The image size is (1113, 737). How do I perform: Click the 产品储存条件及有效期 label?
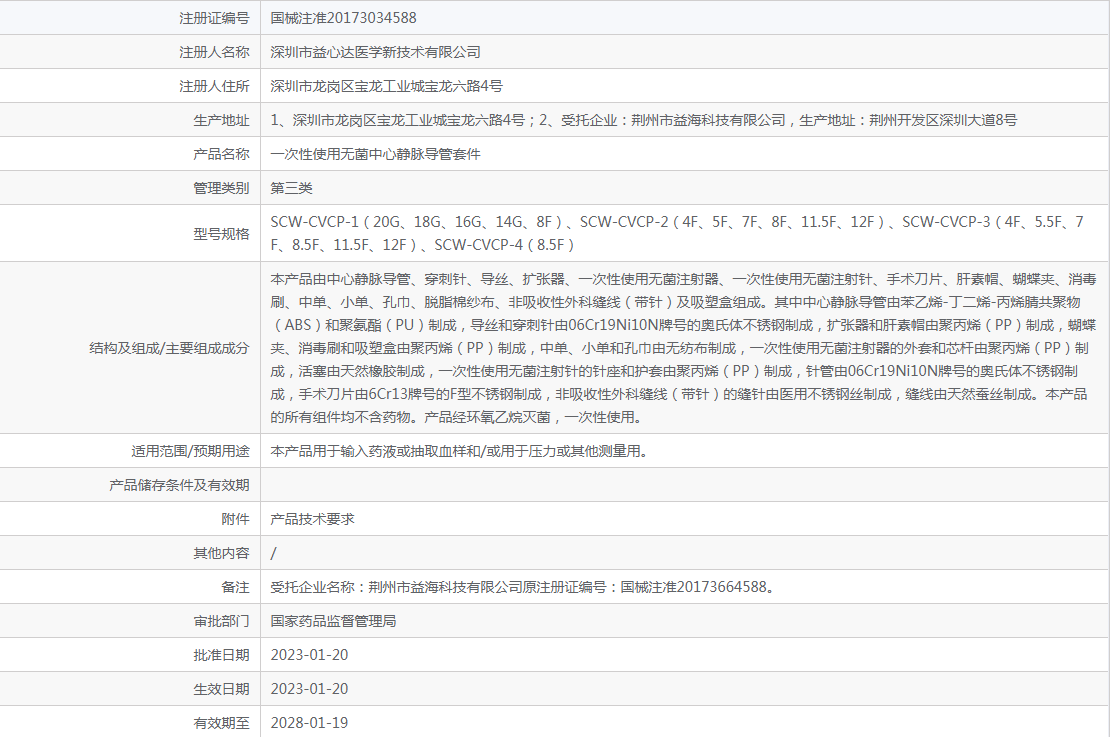pyautogui.click(x=179, y=485)
